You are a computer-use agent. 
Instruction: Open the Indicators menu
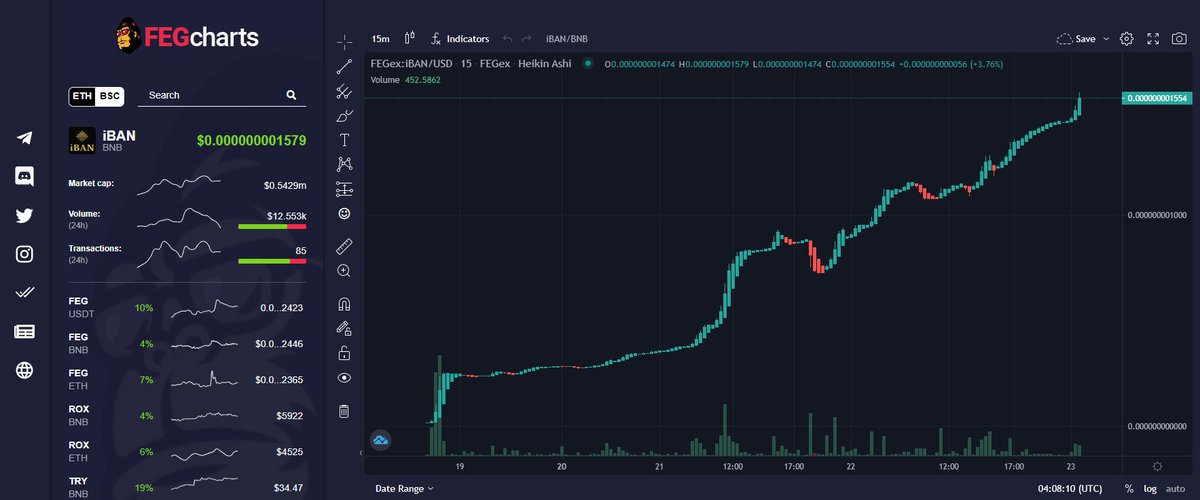(460, 39)
